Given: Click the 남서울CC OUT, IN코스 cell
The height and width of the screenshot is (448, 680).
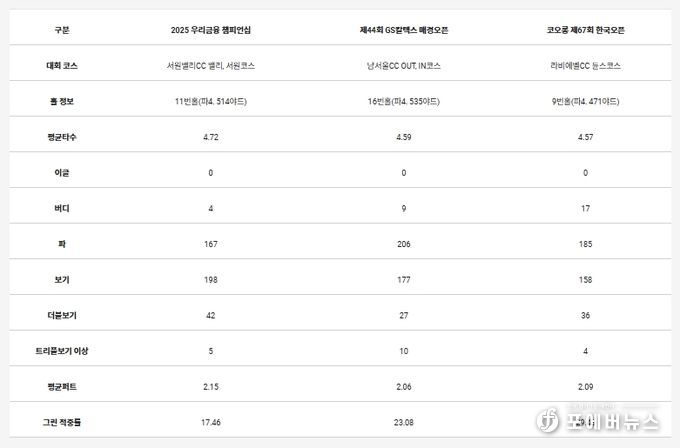Looking at the screenshot, I should pyautogui.click(x=404, y=65).
